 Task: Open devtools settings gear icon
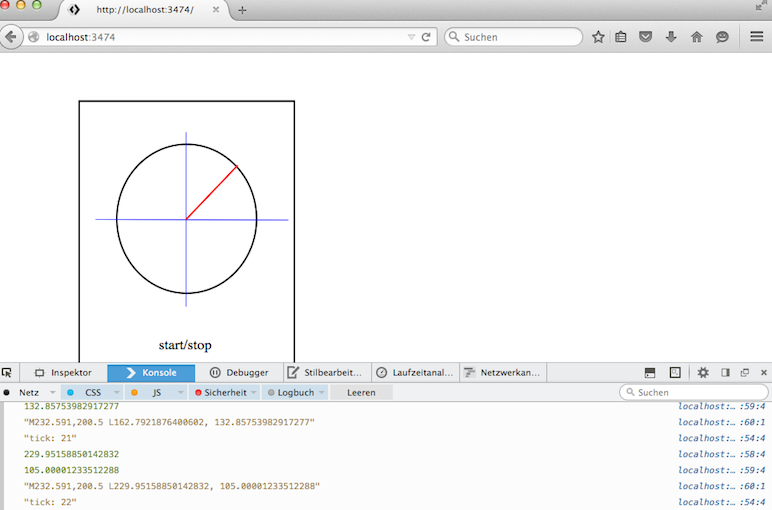tap(703, 372)
